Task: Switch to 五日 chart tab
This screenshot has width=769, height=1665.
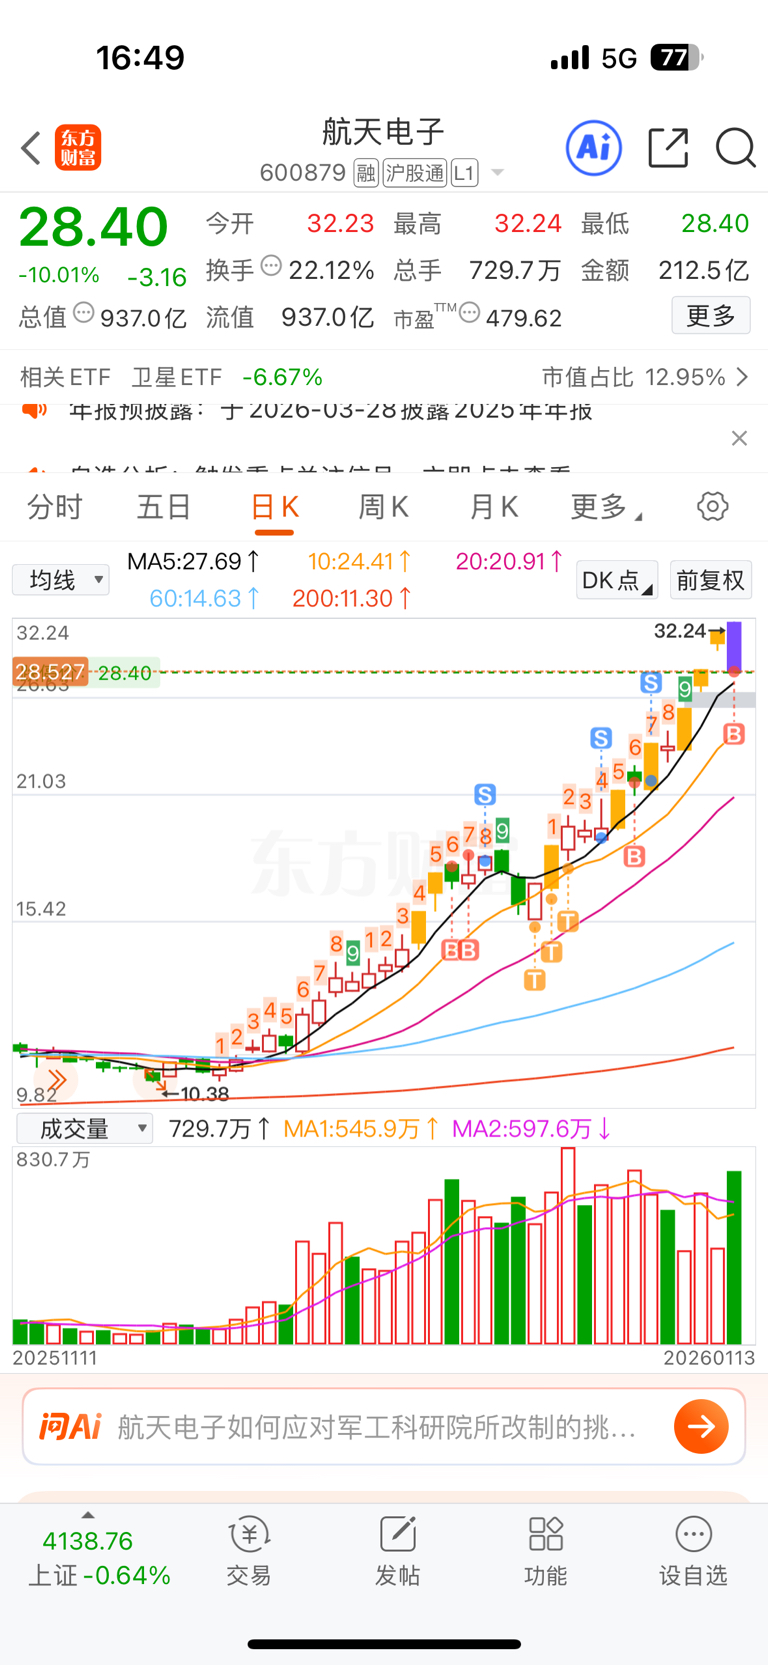Action: pos(164,507)
